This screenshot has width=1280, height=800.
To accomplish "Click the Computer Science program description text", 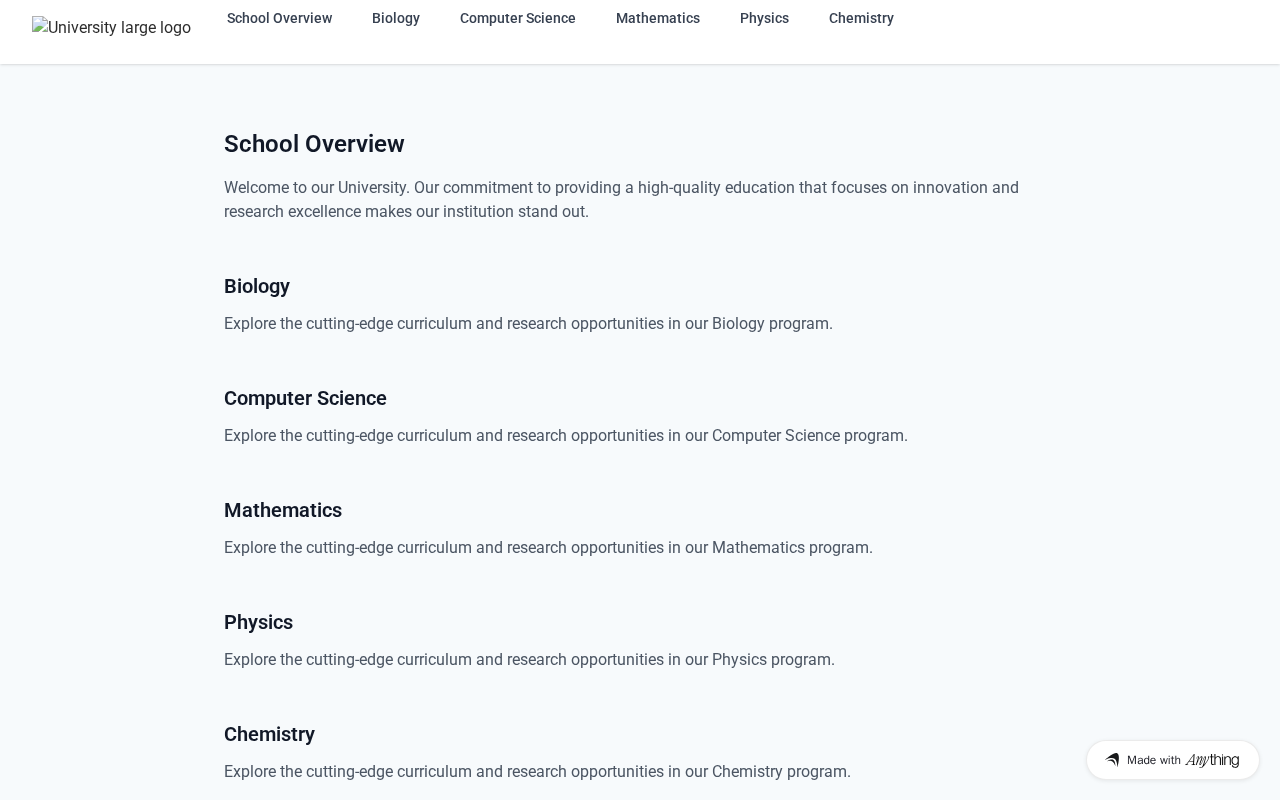I will point(566,436).
